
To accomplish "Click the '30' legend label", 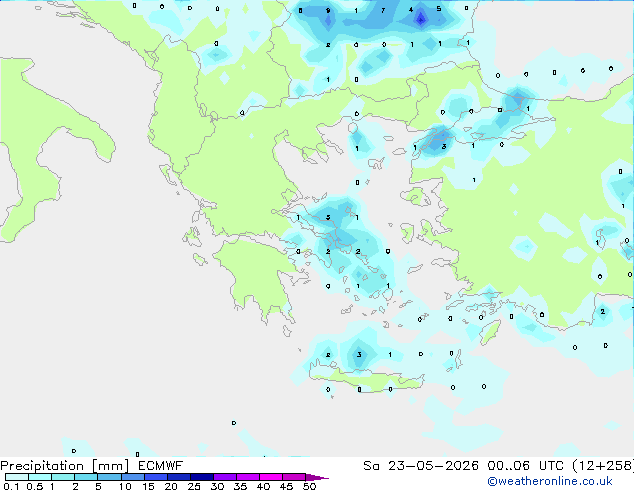I will pos(217,486).
